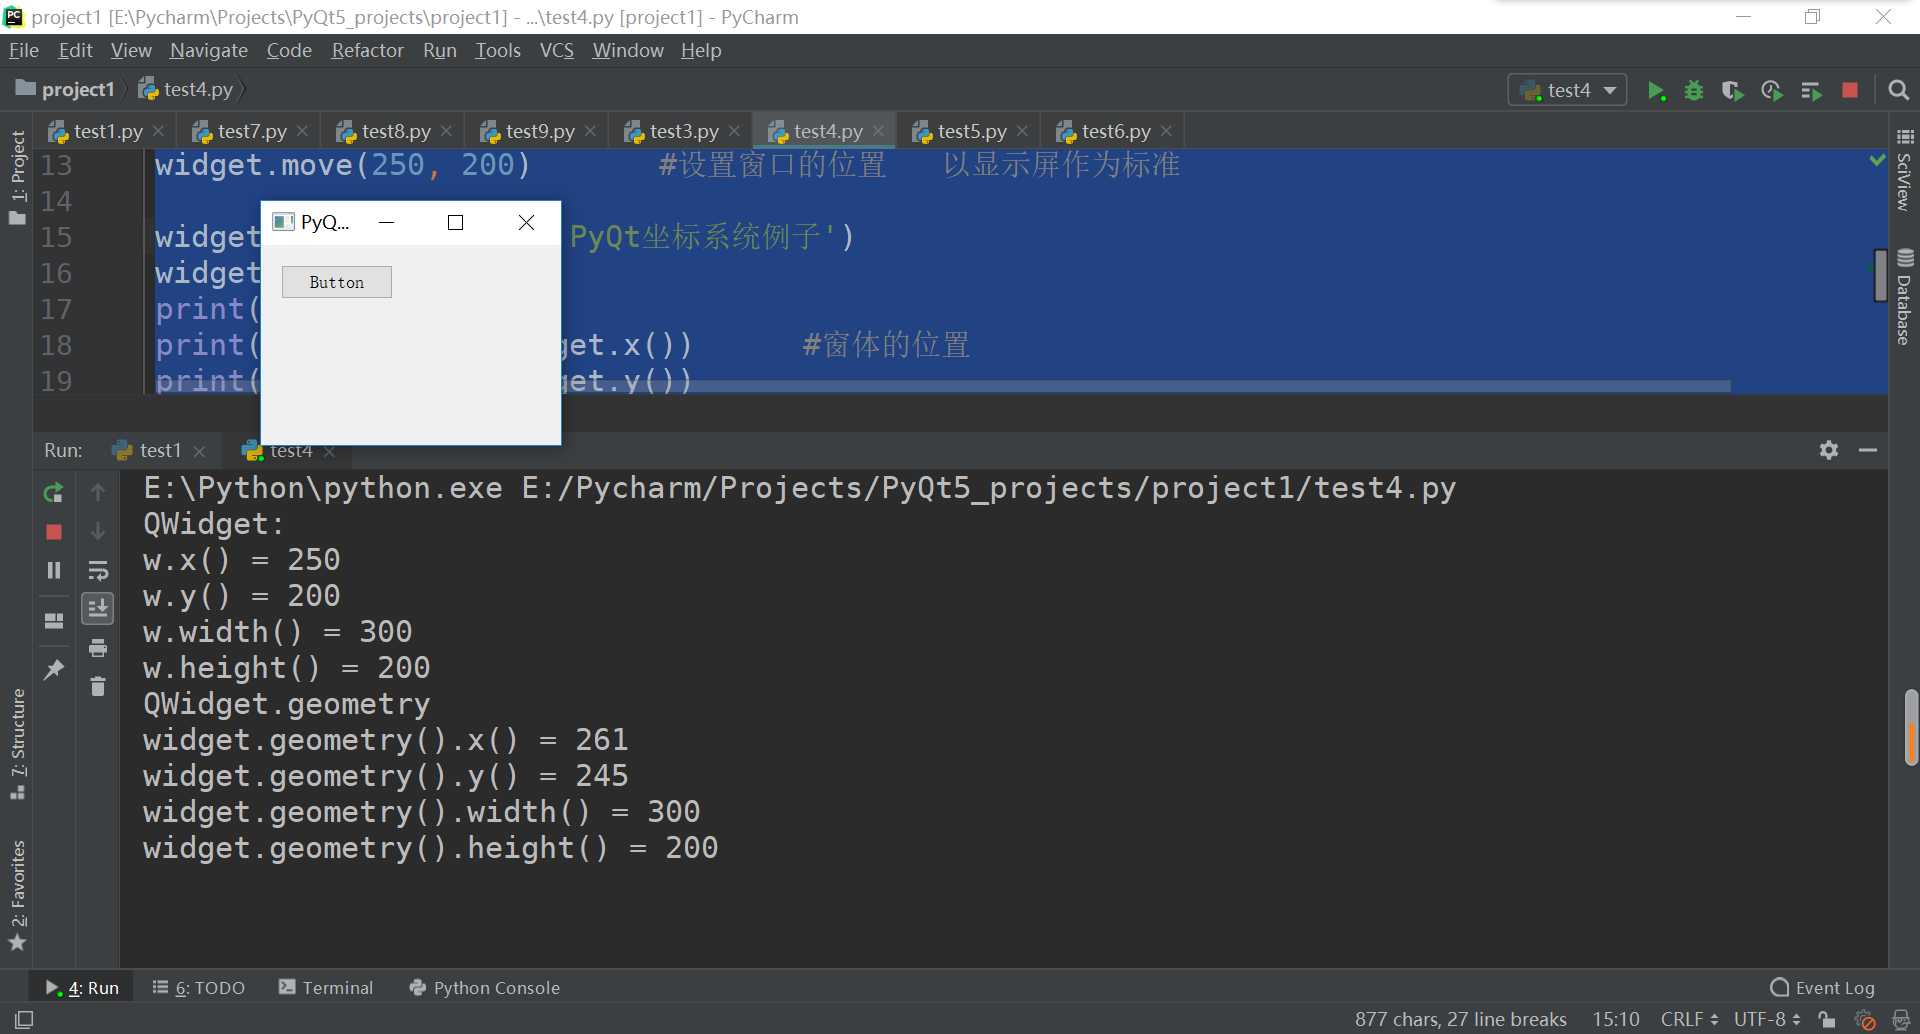The image size is (1920, 1034).
Task: Open the Refactor menu
Action: [367, 50]
